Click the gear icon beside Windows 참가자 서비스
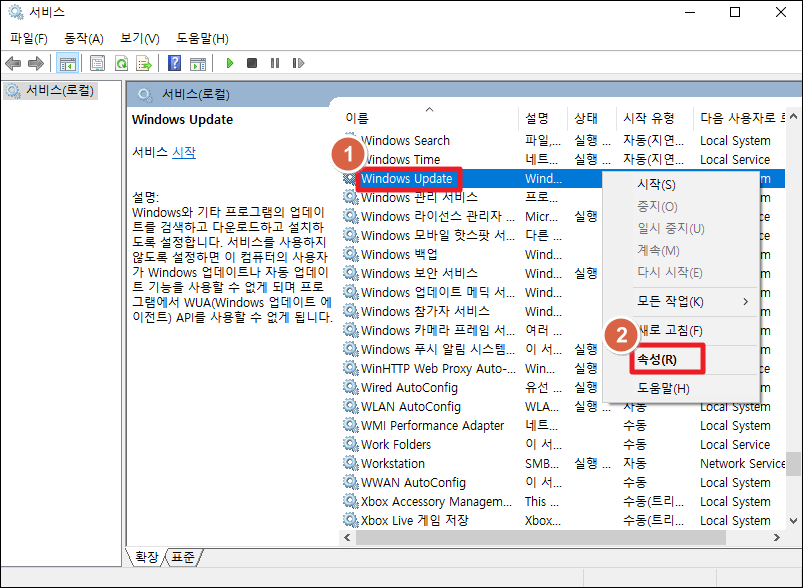803x588 pixels. click(351, 311)
